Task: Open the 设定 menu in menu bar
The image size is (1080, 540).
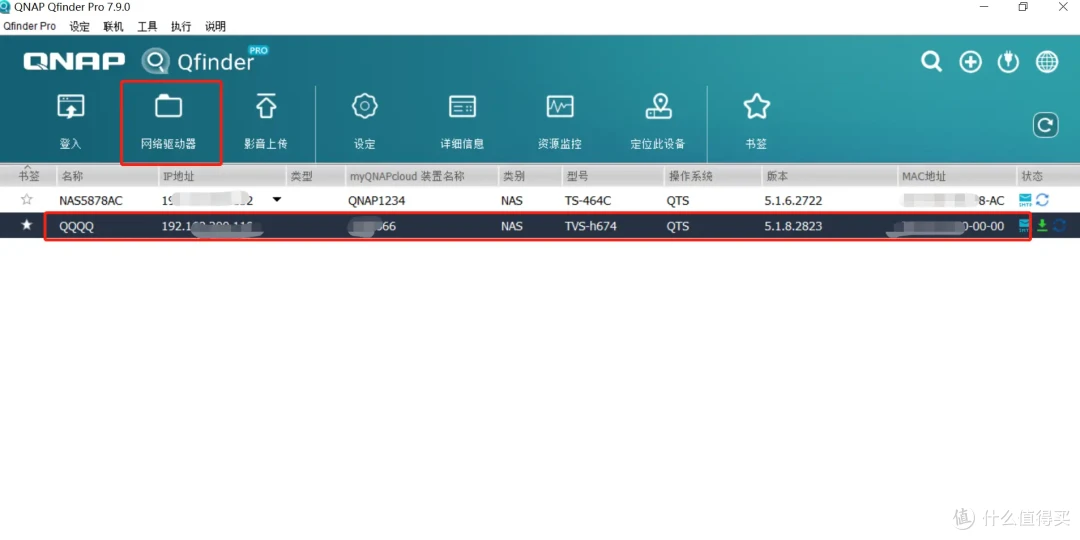Action: [80, 26]
